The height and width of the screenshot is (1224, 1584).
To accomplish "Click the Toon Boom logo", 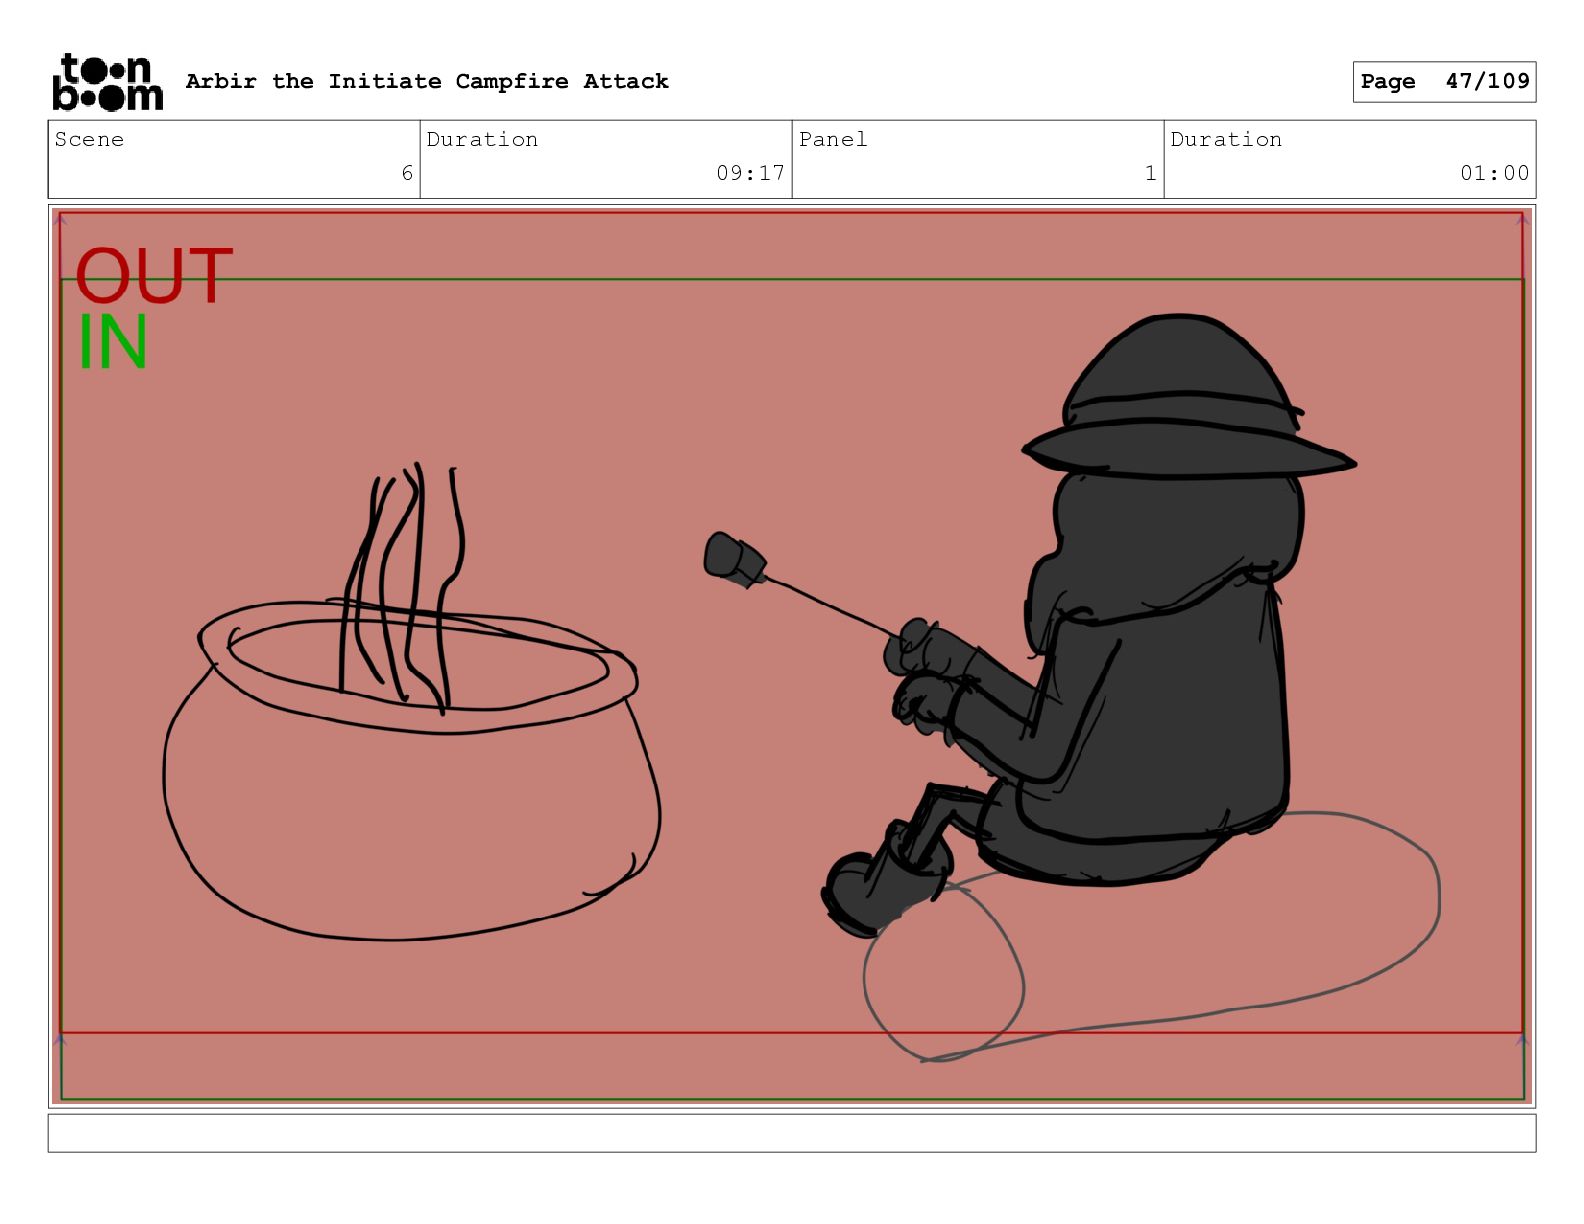I will (107, 81).
